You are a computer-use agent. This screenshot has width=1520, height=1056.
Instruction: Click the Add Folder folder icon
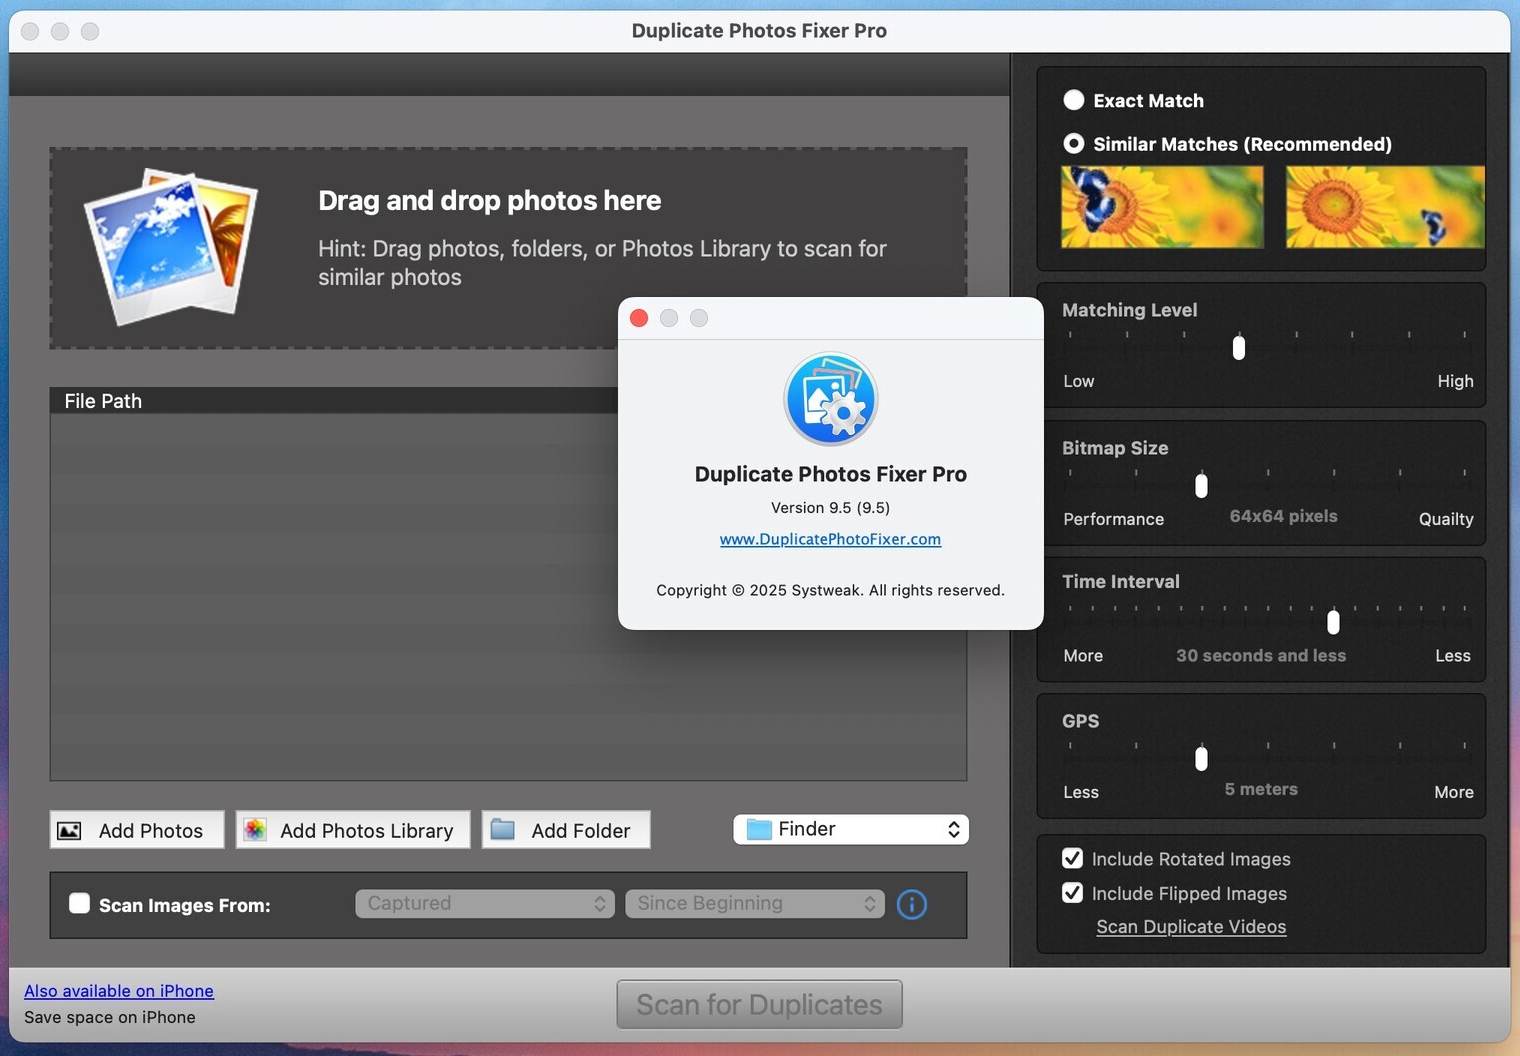(x=503, y=830)
